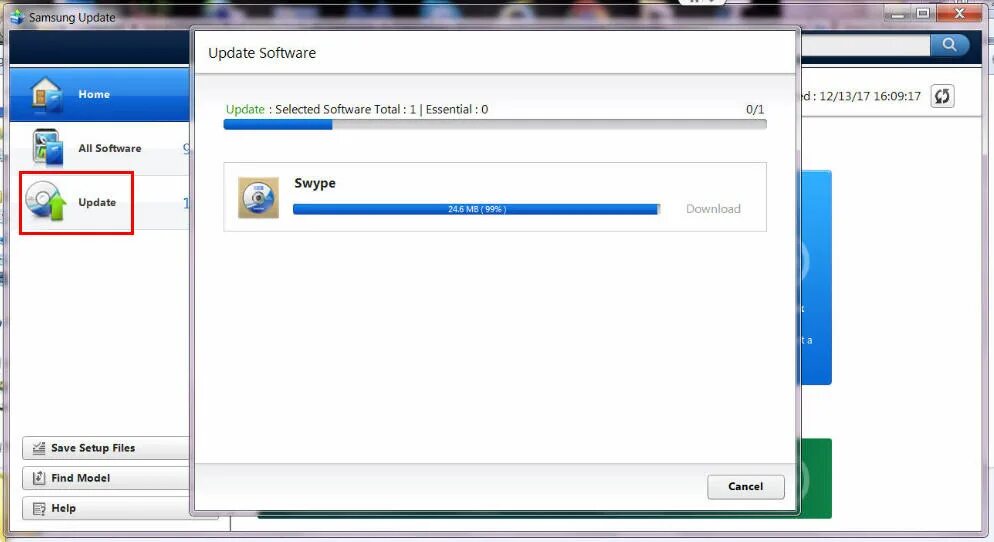The width and height of the screenshot is (994, 542).
Task: Click the grayed Download label for Swype
Action: [713, 209]
